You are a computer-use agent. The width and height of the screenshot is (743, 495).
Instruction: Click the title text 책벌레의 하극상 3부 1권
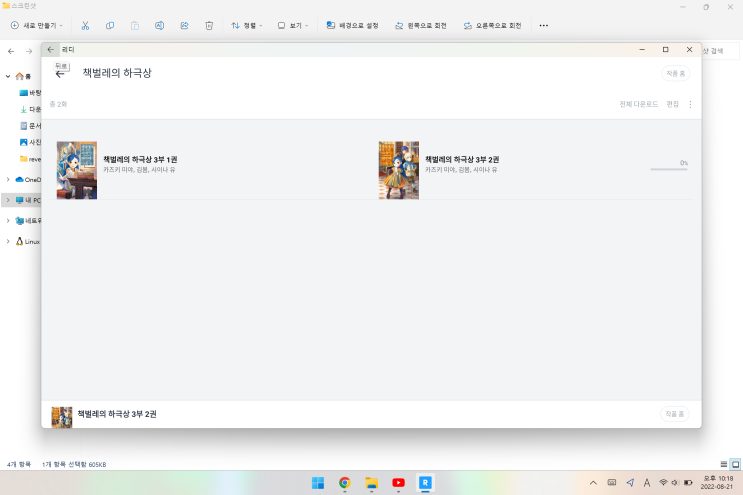click(x=140, y=160)
